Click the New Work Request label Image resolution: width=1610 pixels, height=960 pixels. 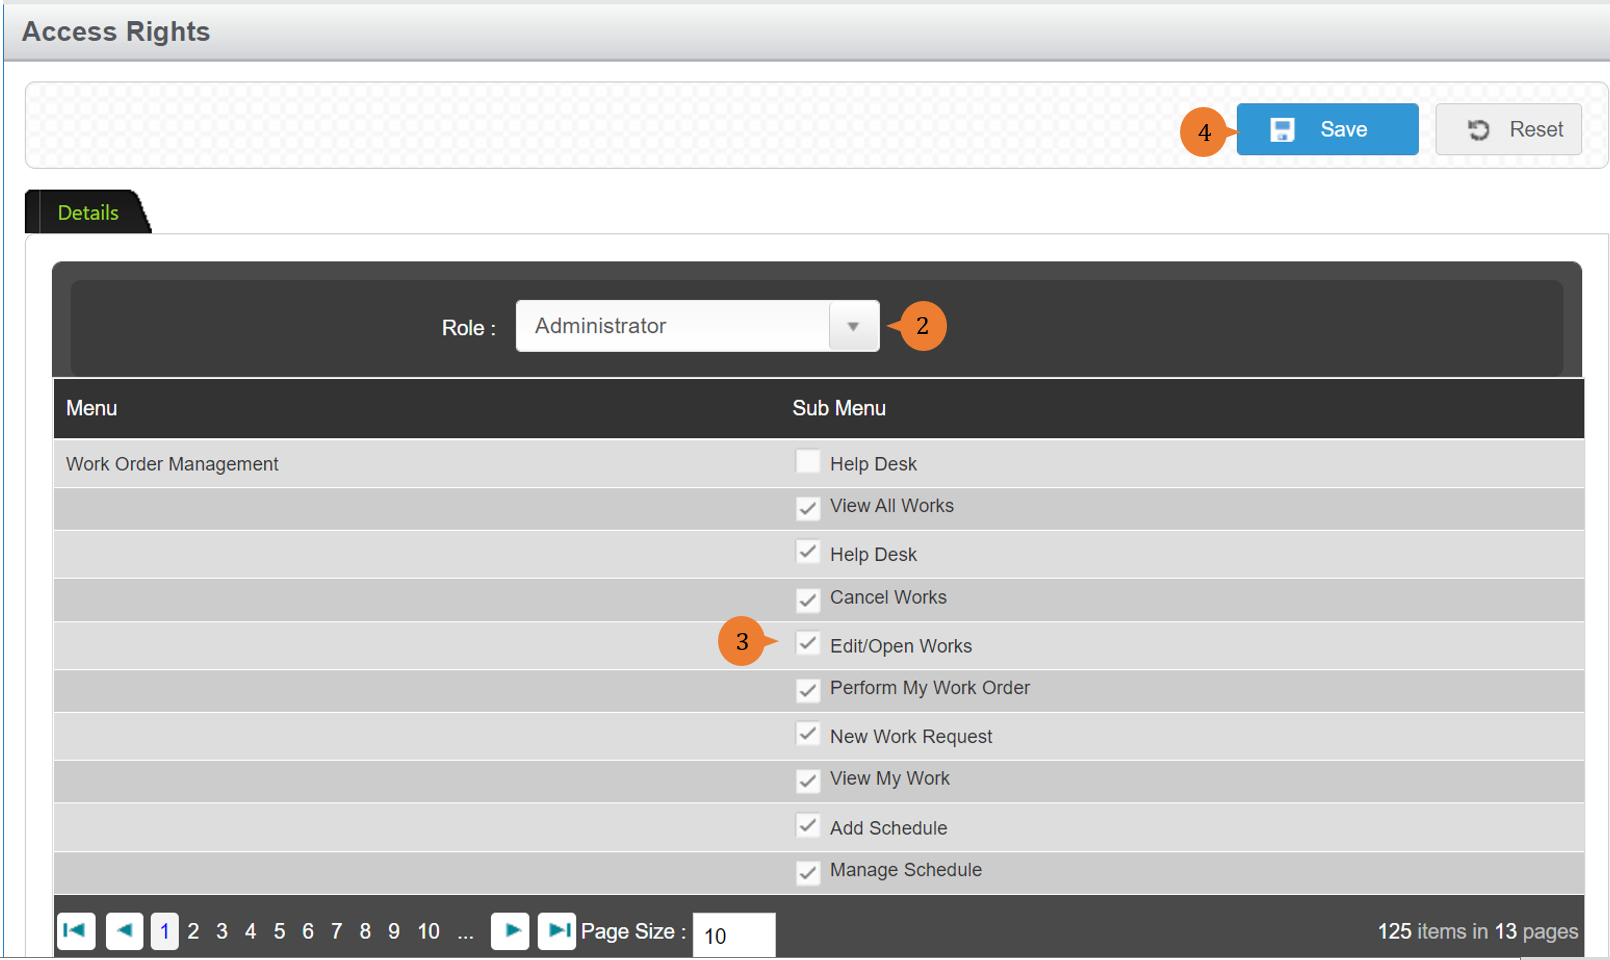coord(911,737)
